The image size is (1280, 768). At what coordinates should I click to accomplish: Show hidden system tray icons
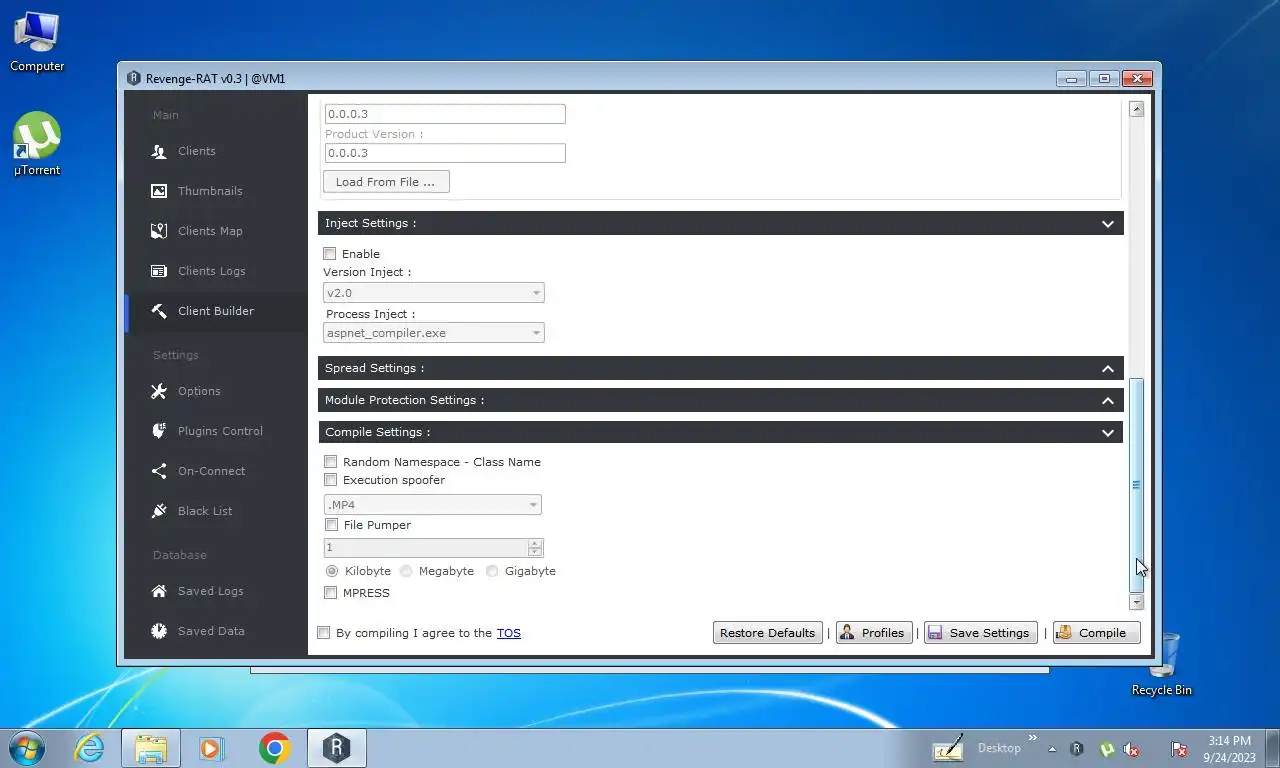(x=1052, y=749)
